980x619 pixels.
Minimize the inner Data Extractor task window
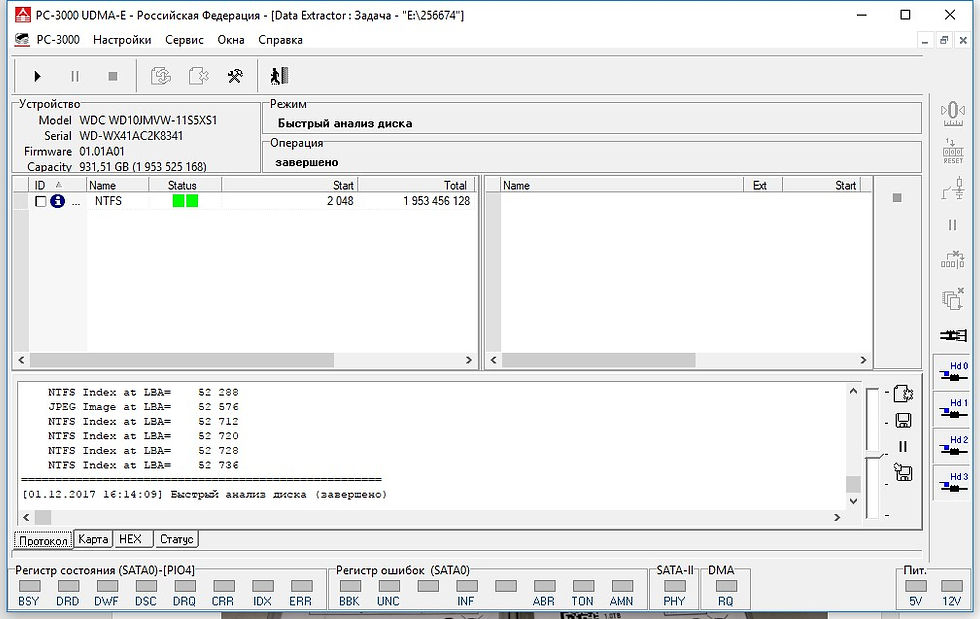(x=925, y=40)
